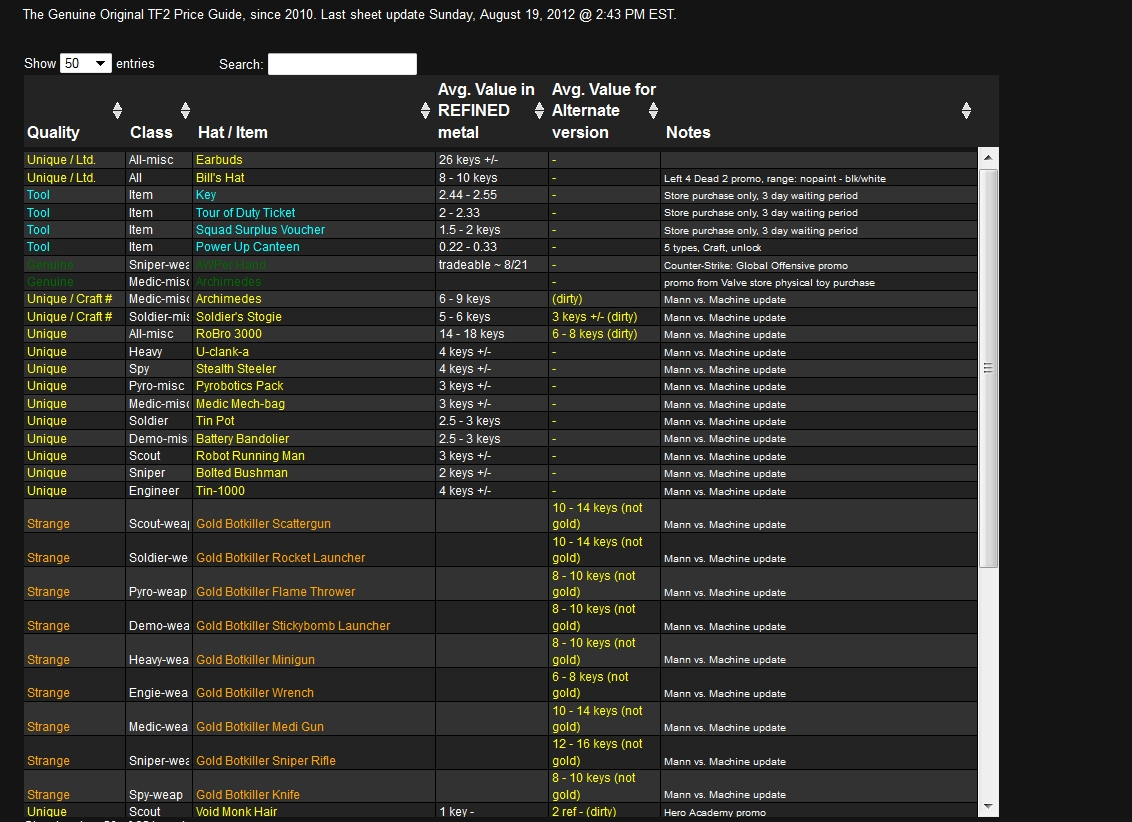
Task: Click the Search input box
Action: coord(342,64)
